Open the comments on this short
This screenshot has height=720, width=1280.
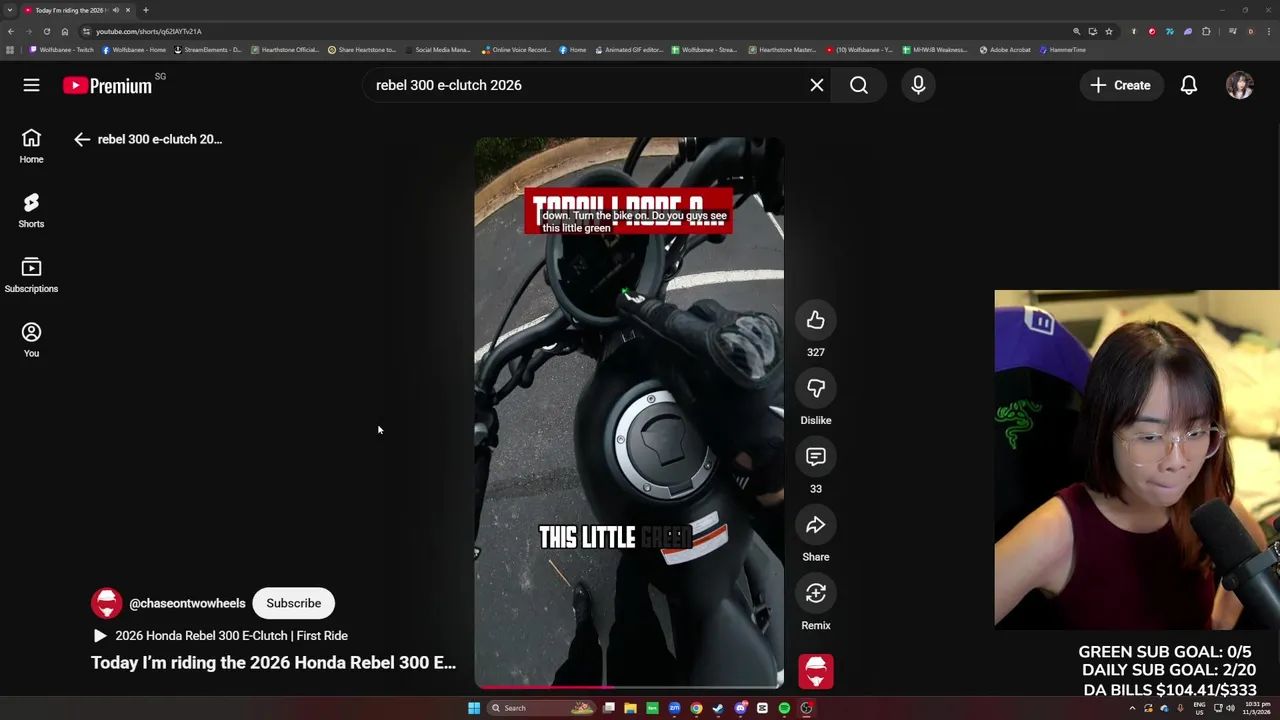816,456
